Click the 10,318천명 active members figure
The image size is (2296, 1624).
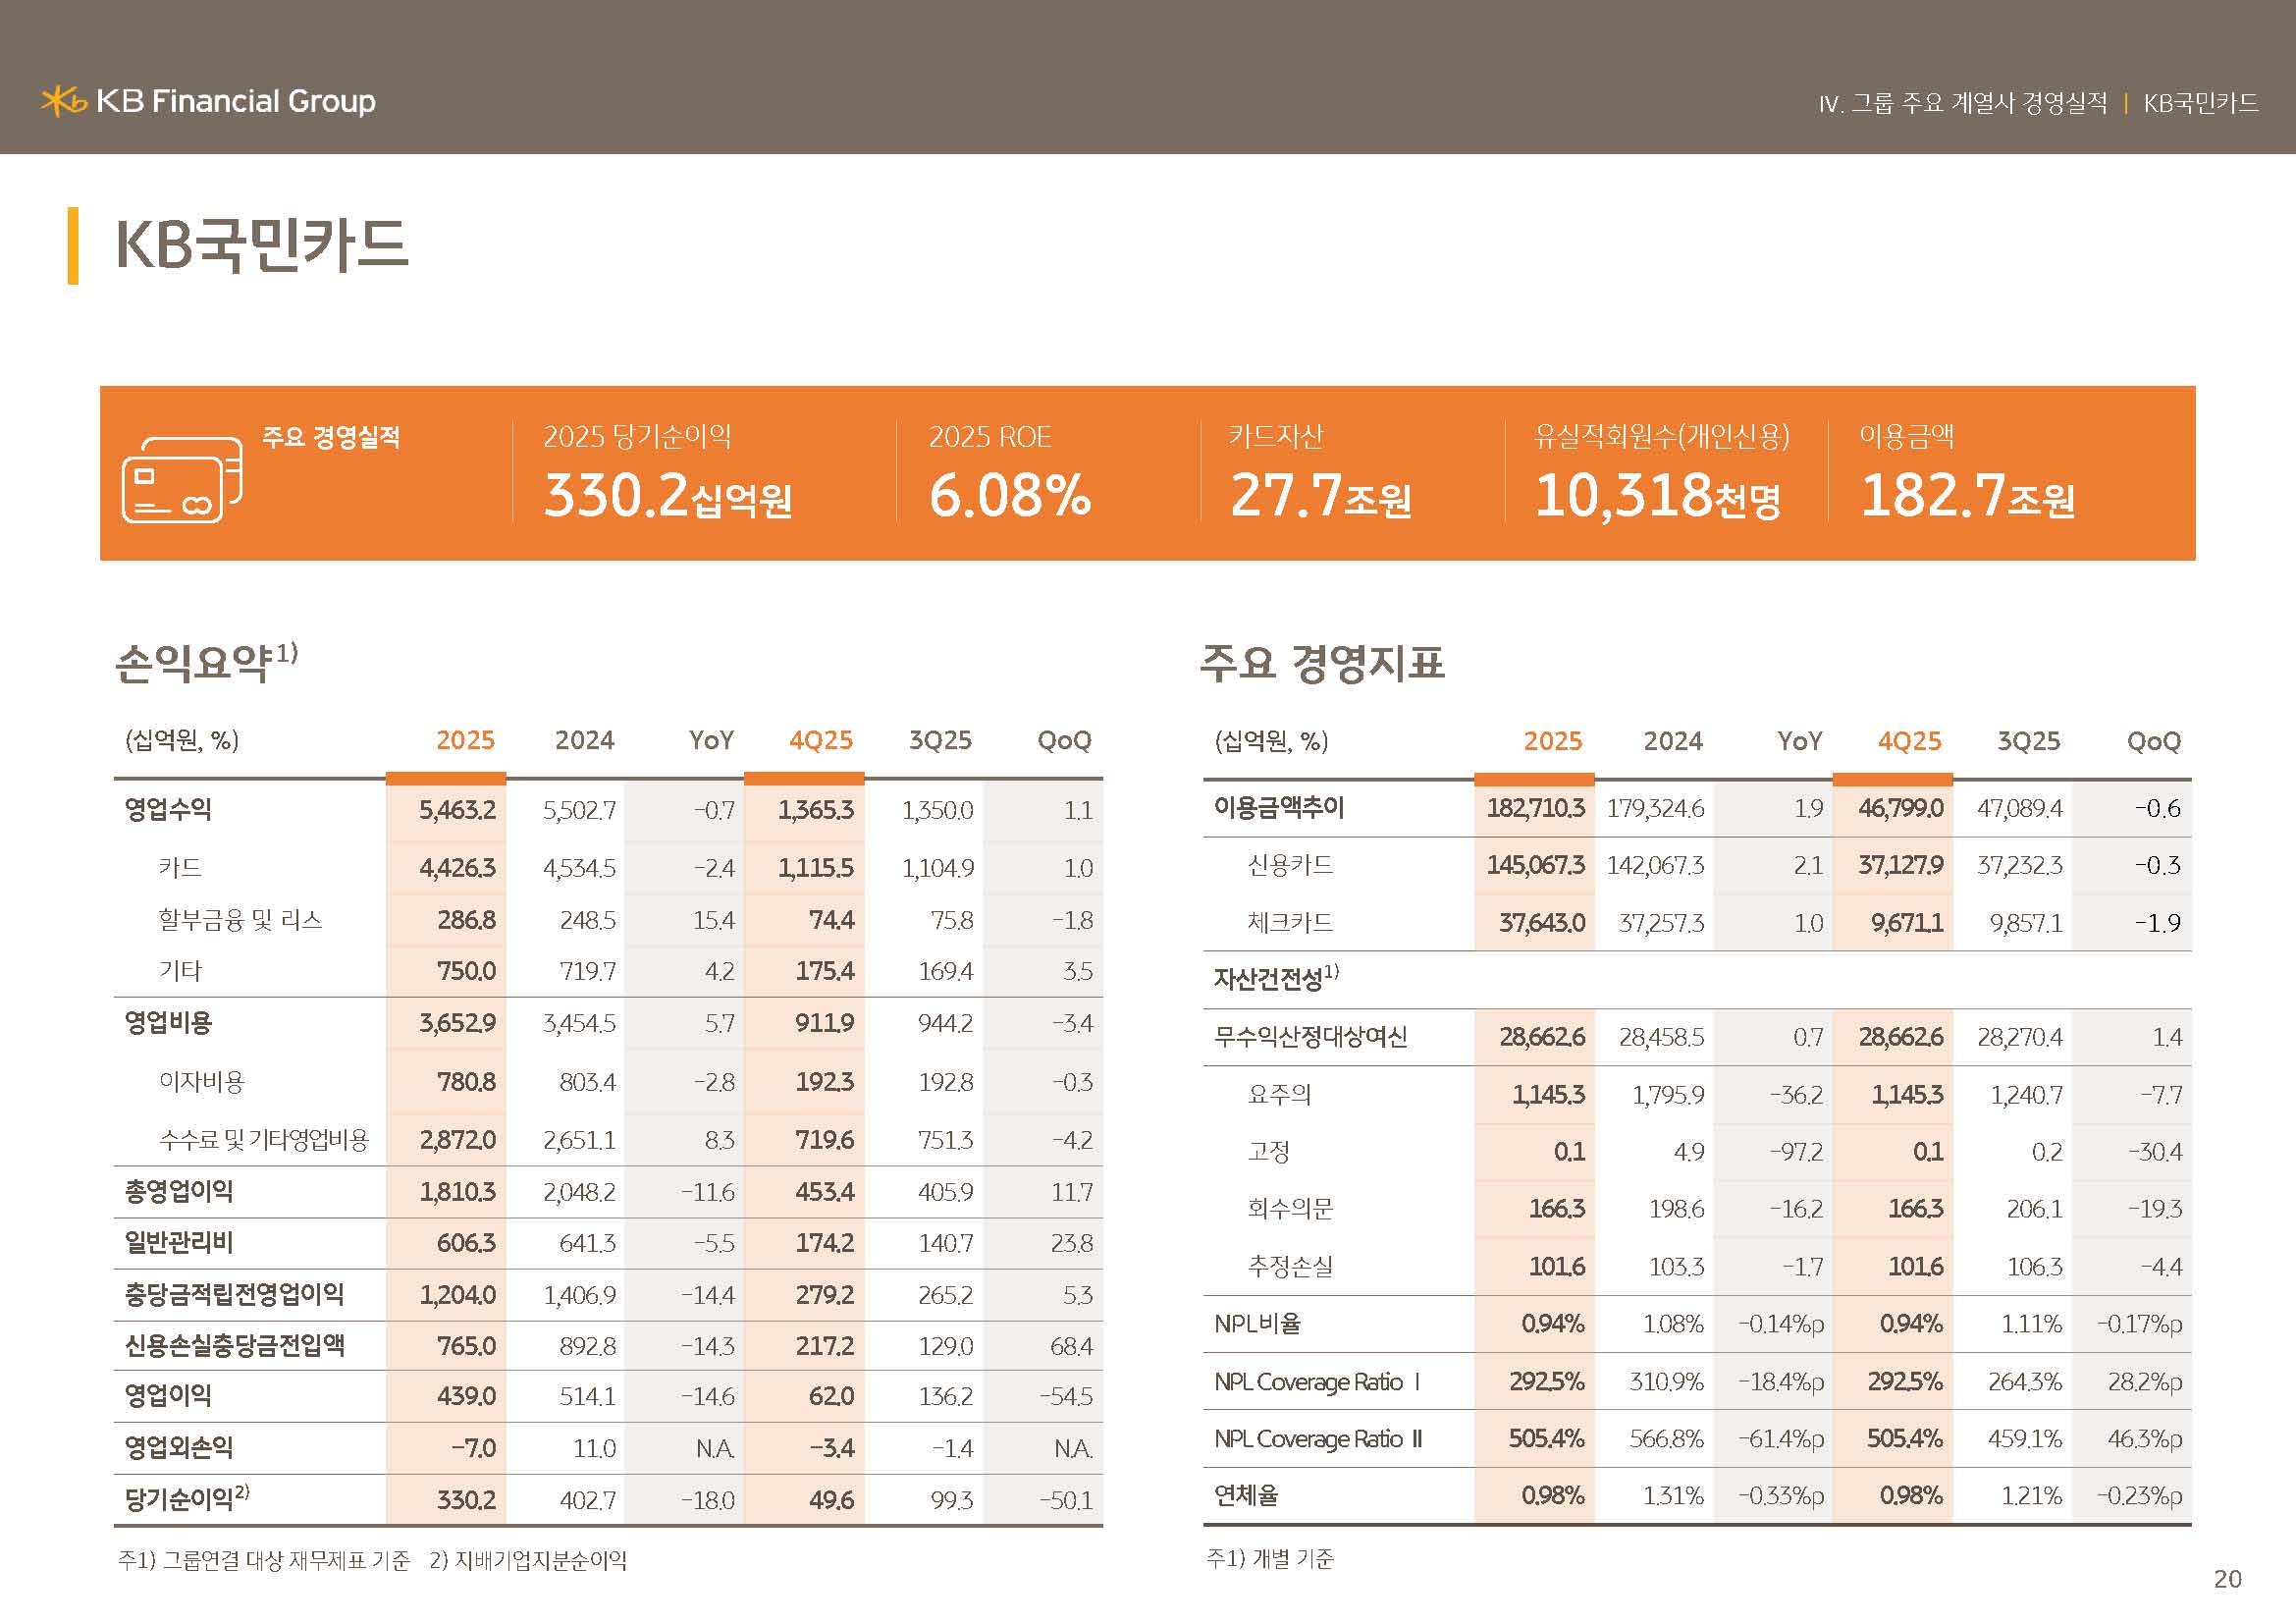(1657, 496)
